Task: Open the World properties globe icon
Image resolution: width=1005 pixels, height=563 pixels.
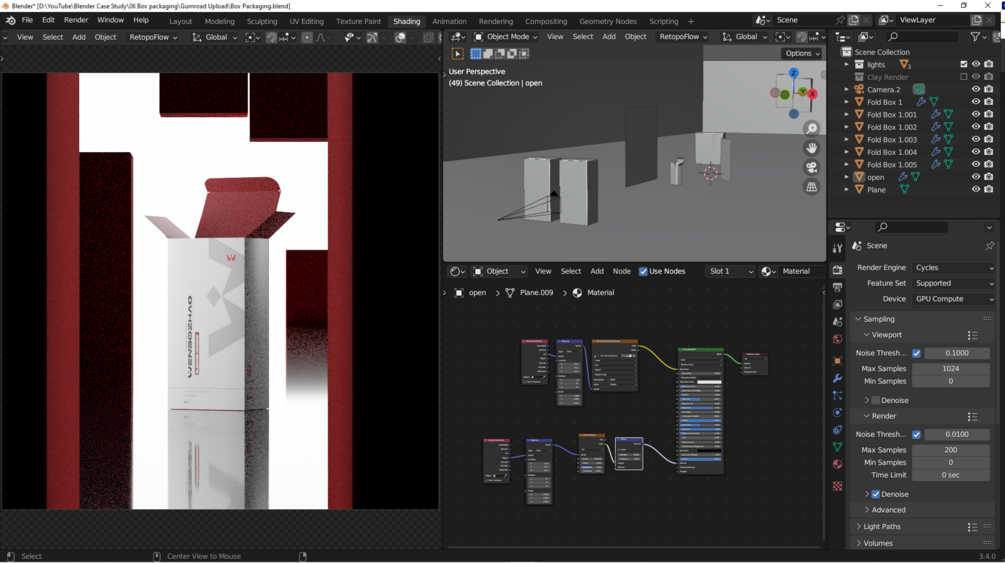Action: point(837,339)
